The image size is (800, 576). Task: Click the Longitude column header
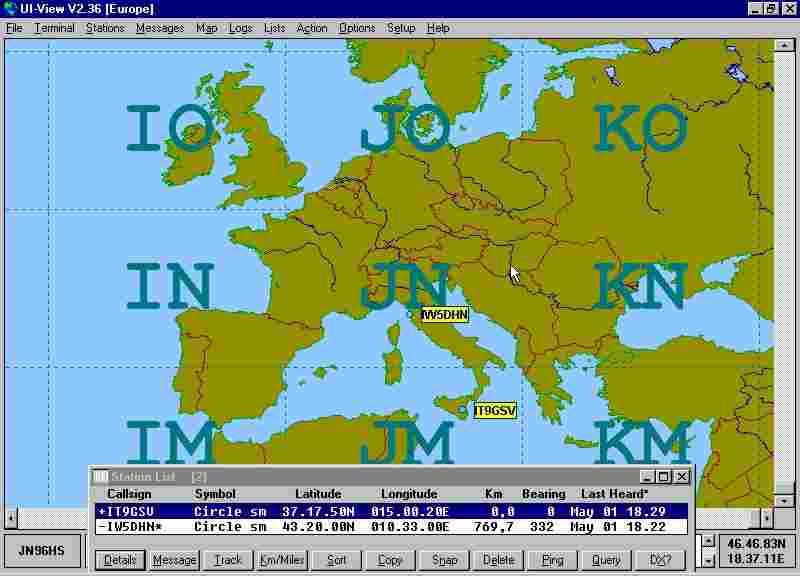[x=409, y=494]
